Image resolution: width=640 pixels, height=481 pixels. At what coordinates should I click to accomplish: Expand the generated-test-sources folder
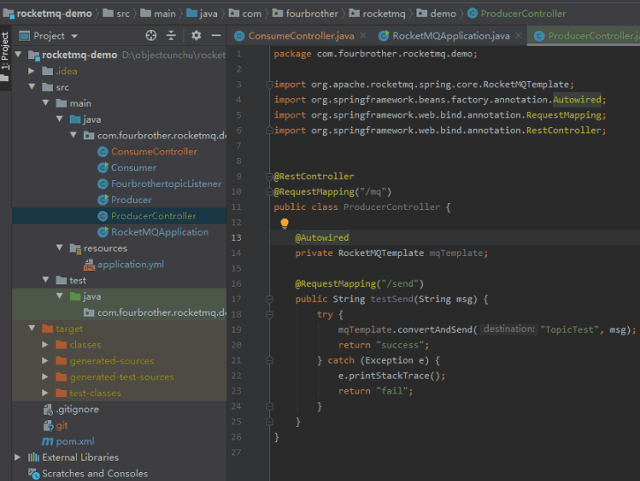pos(45,377)
